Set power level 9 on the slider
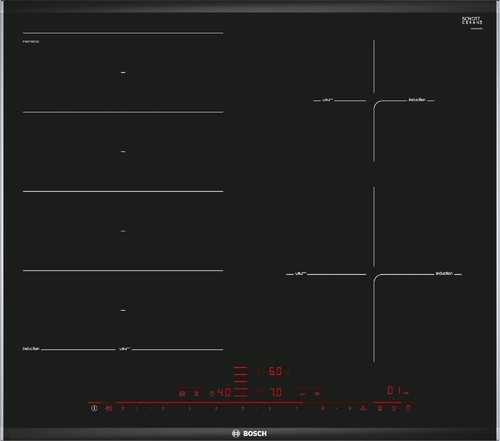 tap(350, 408)
